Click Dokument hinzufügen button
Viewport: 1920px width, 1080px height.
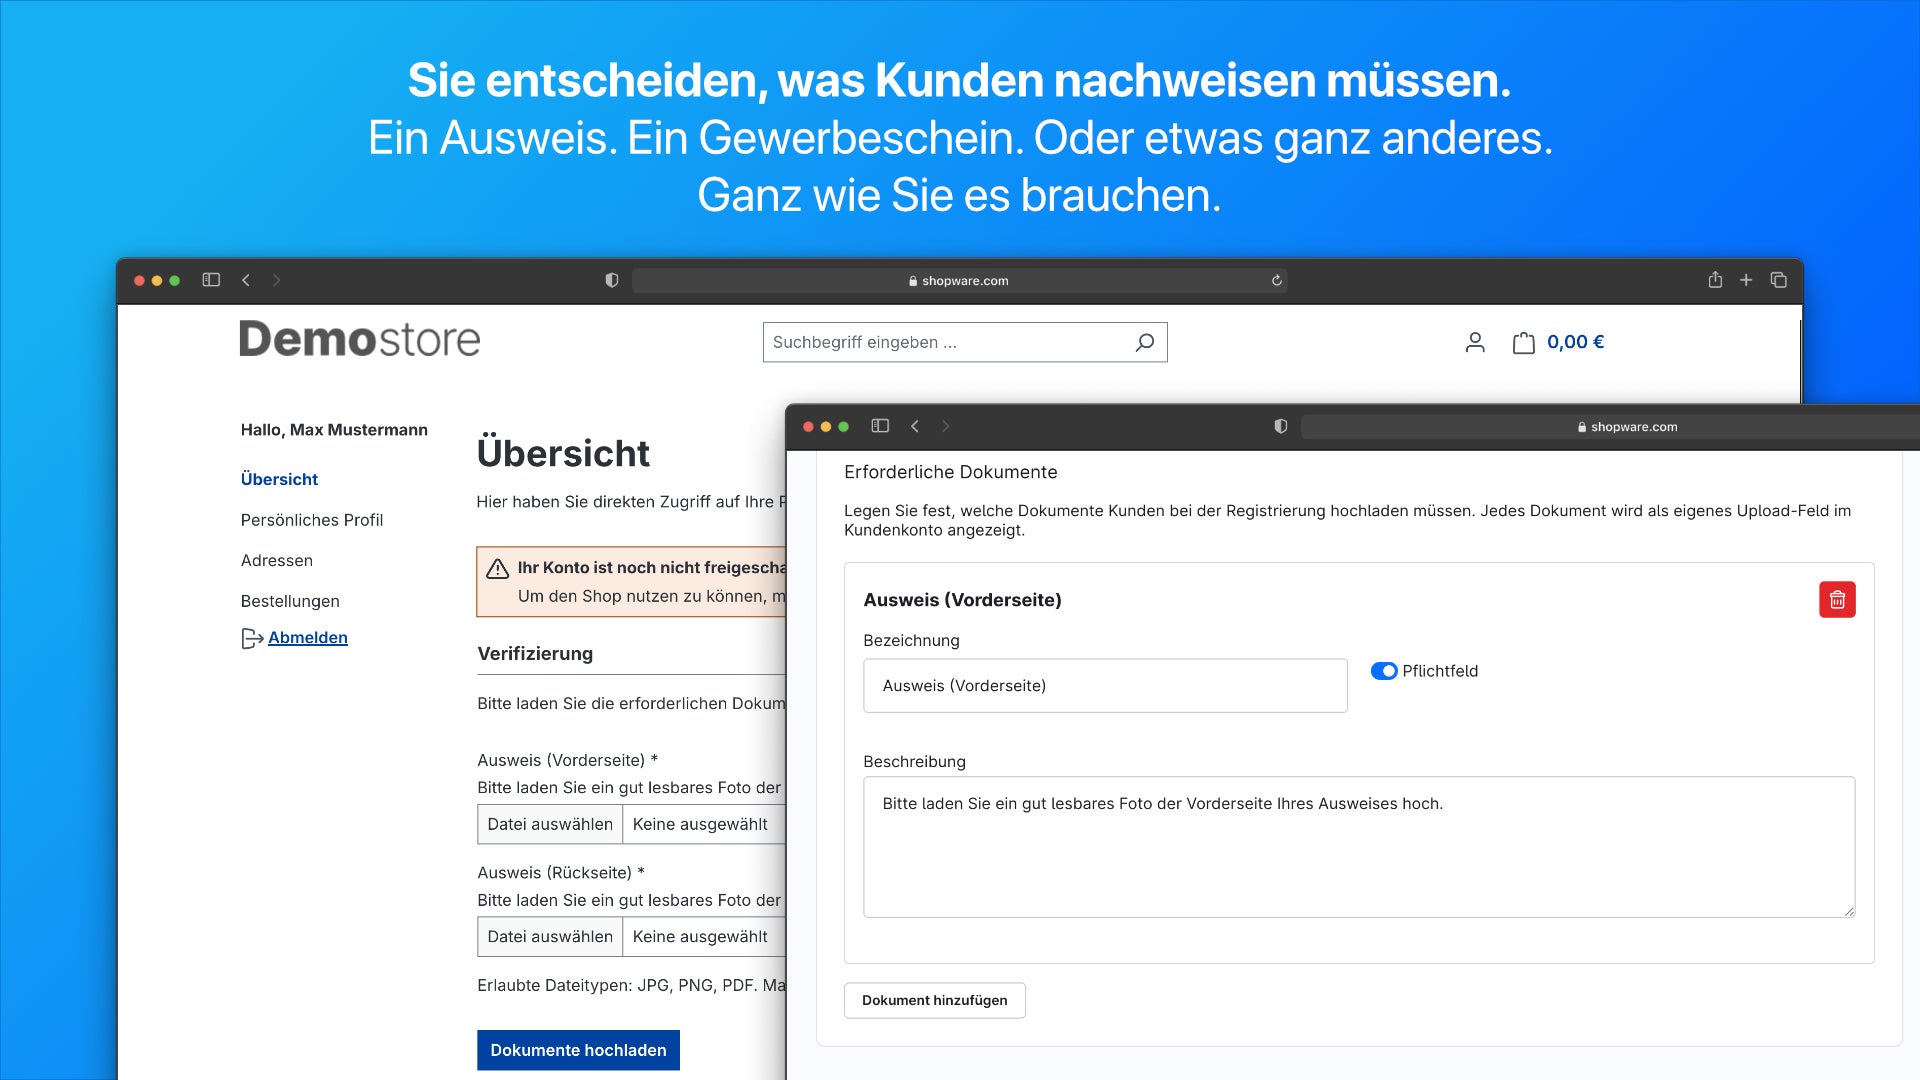coord(934,1000)
